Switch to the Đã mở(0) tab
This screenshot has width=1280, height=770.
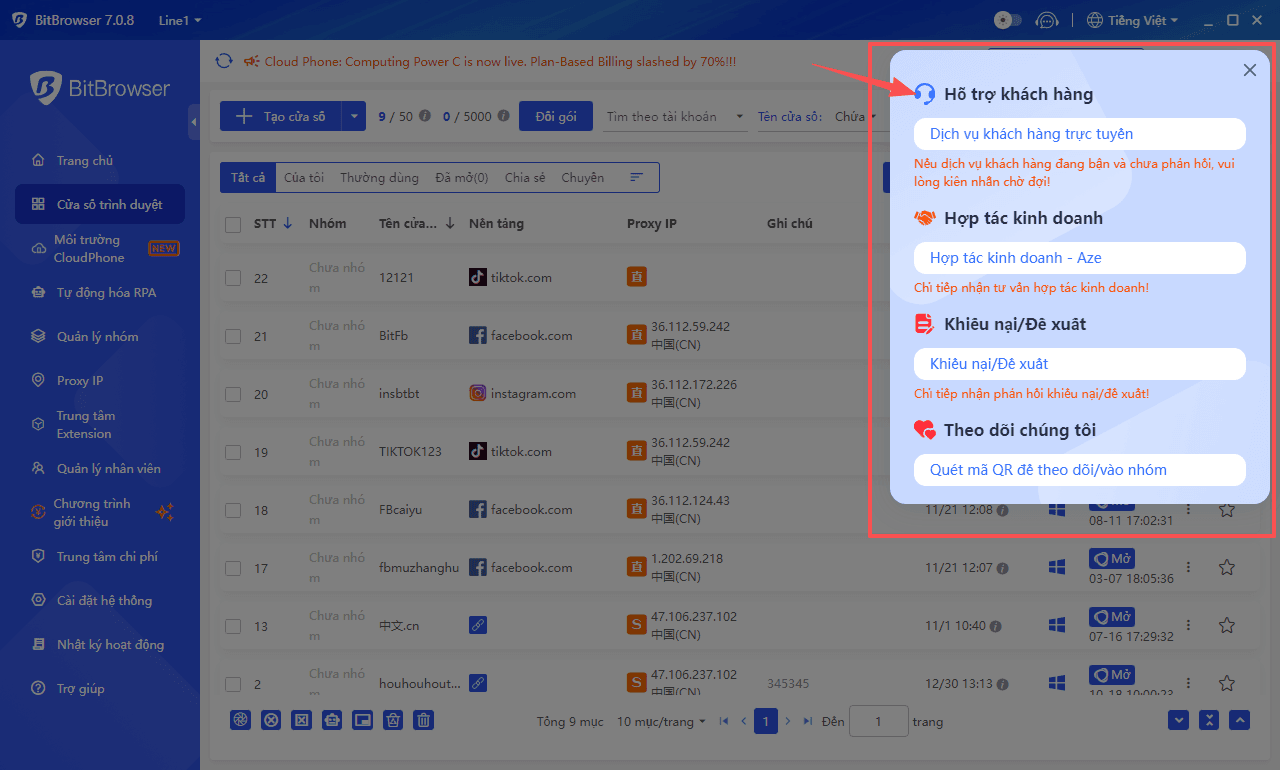(x=461, y=177)
